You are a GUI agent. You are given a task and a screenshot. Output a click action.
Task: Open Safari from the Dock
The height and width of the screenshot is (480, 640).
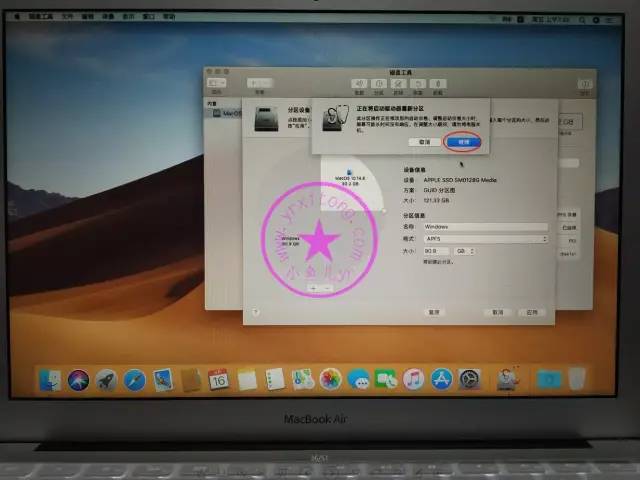[x=134, y=380]
